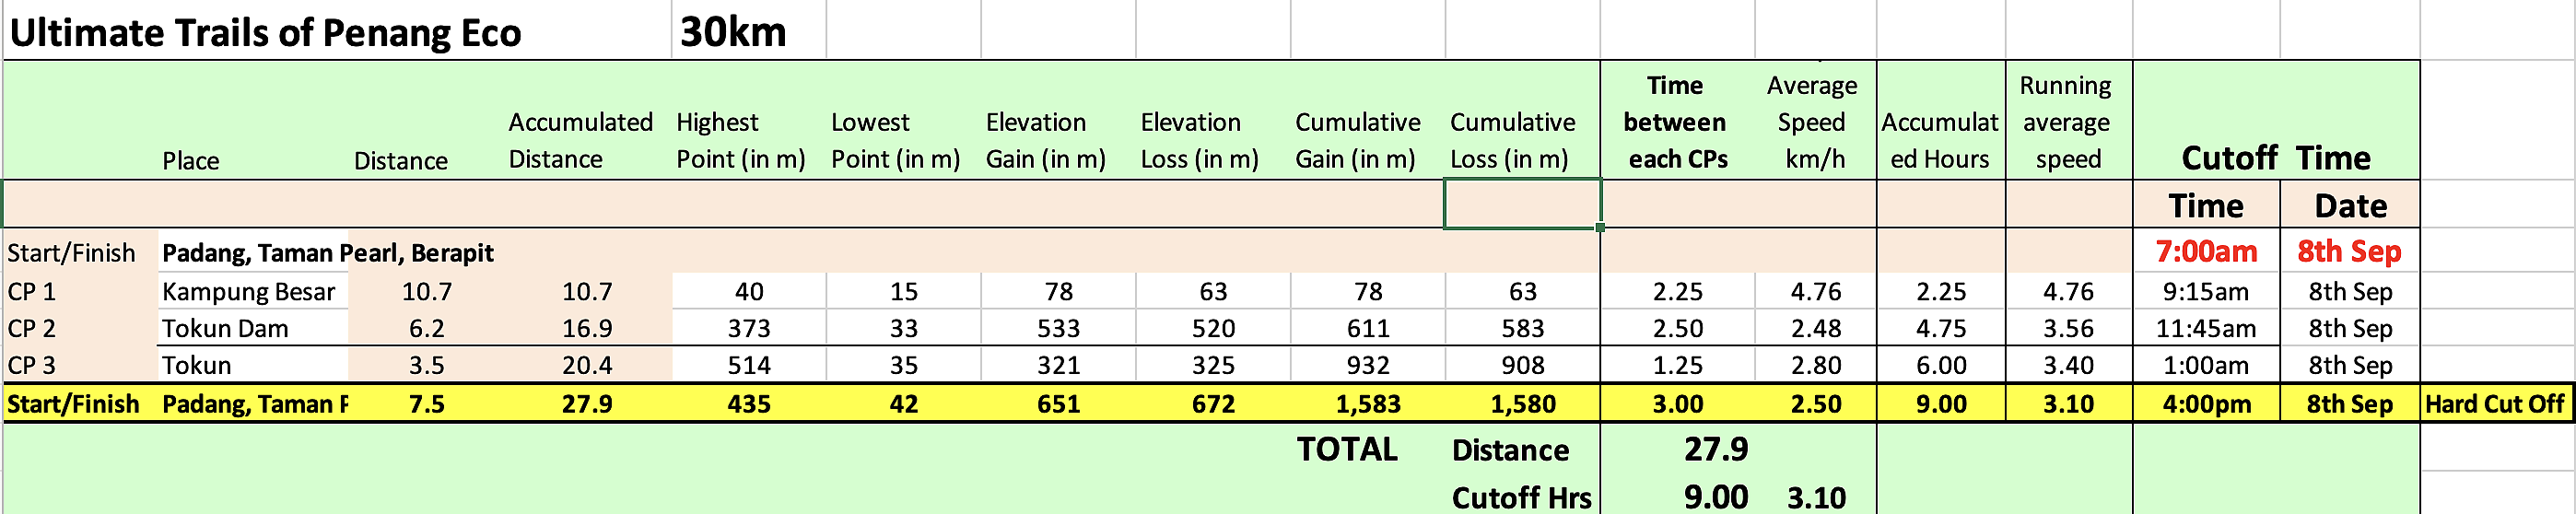
Task: Select the 'Cutoff Hrs' label
Action: 1521,497
